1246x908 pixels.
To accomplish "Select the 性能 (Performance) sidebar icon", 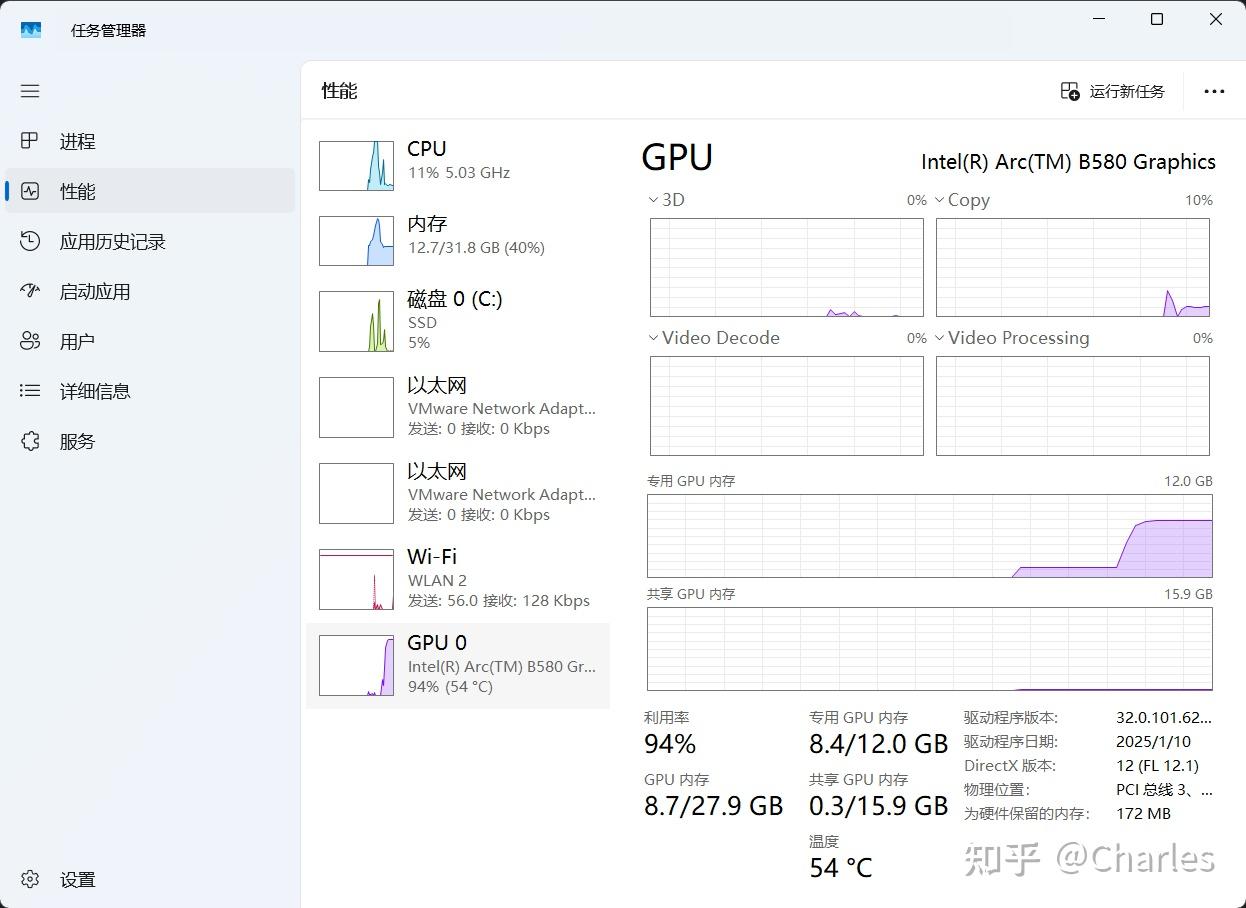I will (x=30, y=191).
